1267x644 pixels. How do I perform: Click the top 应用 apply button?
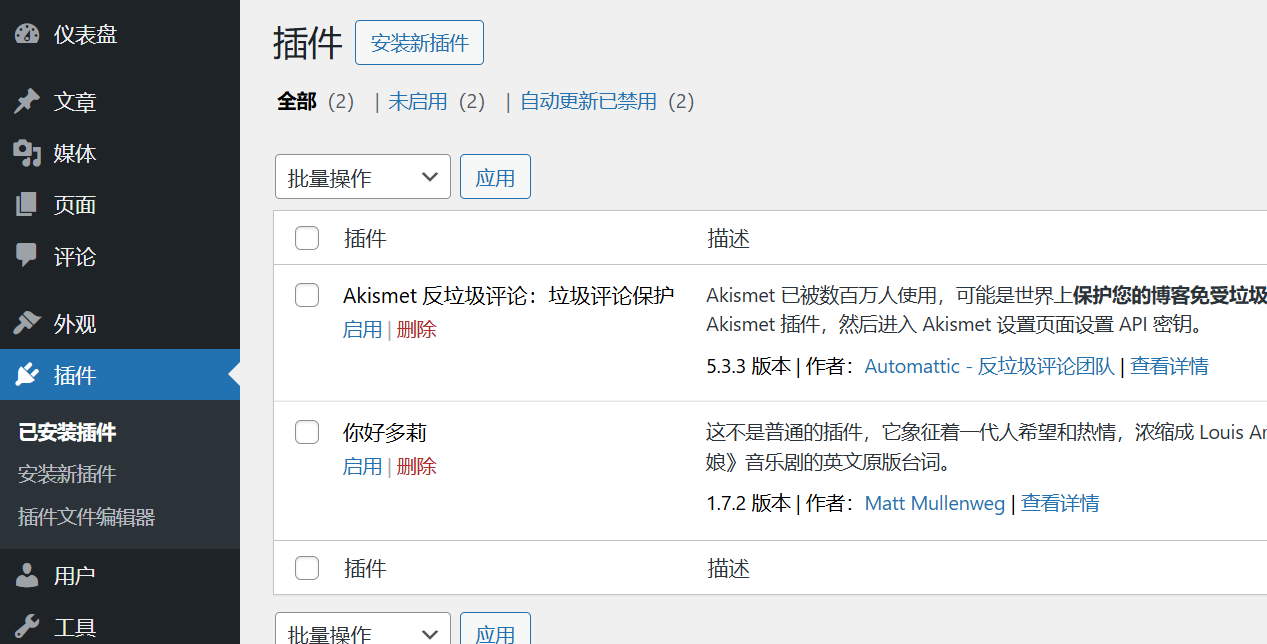point(495,176)
